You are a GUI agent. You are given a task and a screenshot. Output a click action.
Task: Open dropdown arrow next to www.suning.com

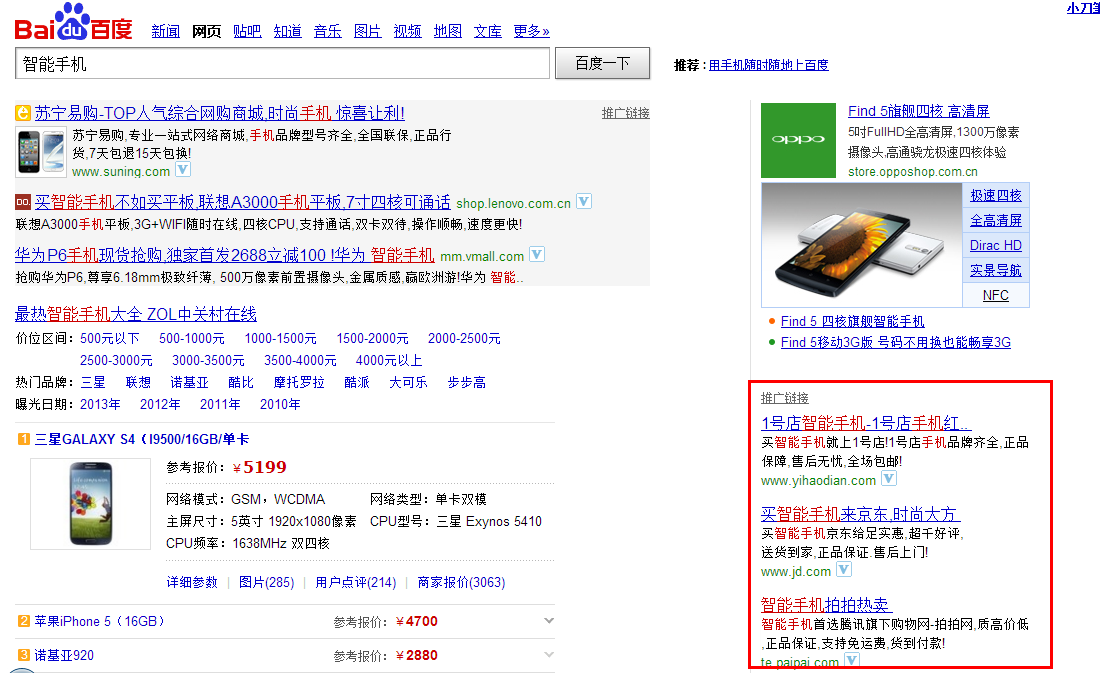(182, 170)
